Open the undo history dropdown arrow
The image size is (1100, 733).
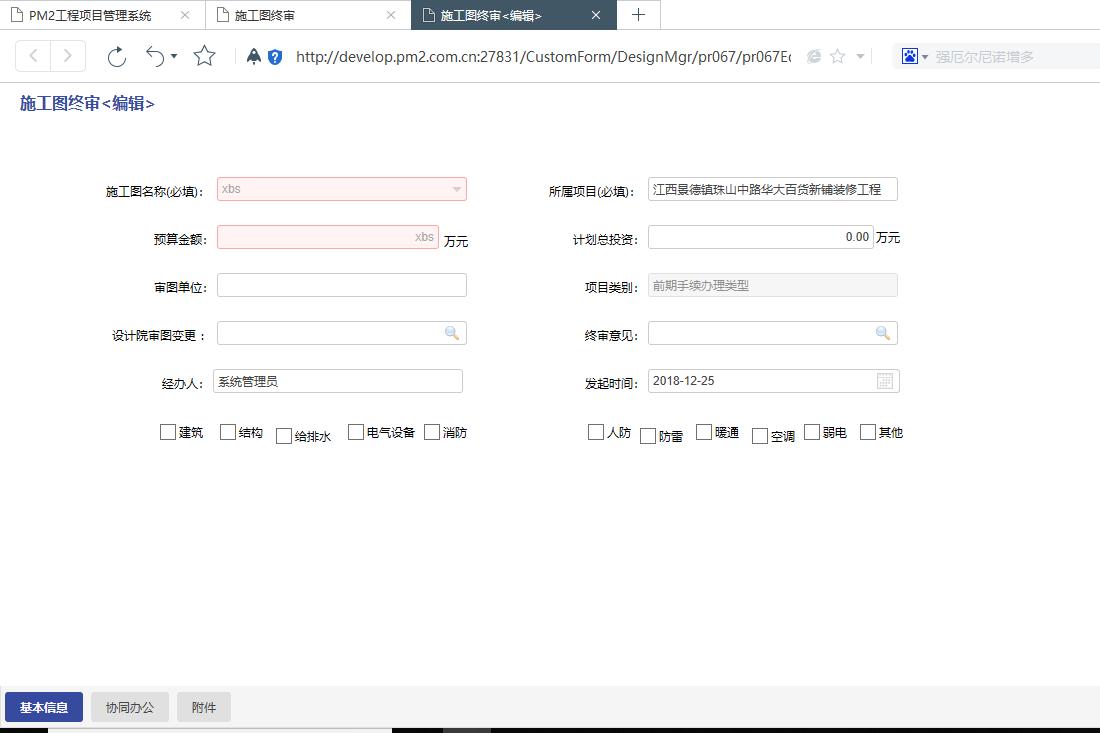[174, 57]
